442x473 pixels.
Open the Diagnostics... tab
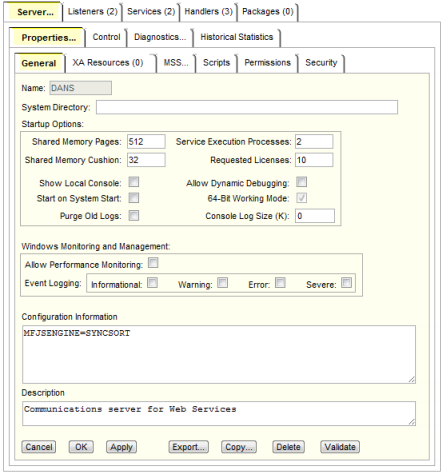(x=160, y=37)
